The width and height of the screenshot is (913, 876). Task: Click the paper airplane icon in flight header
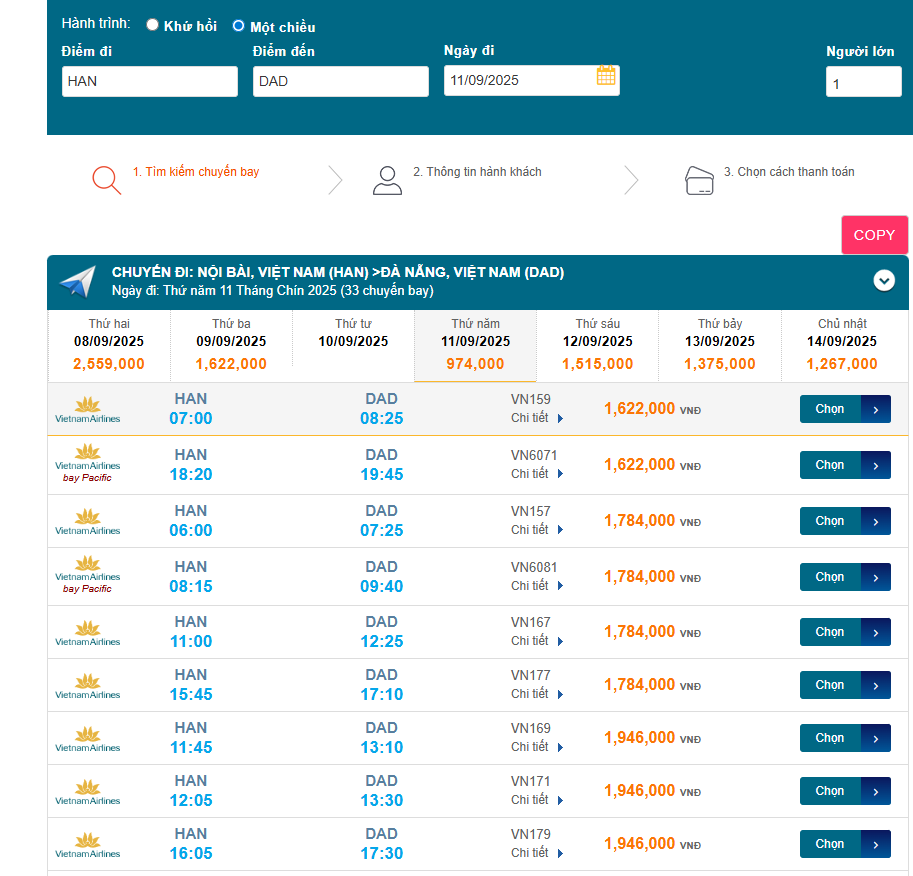pos(78,282)
